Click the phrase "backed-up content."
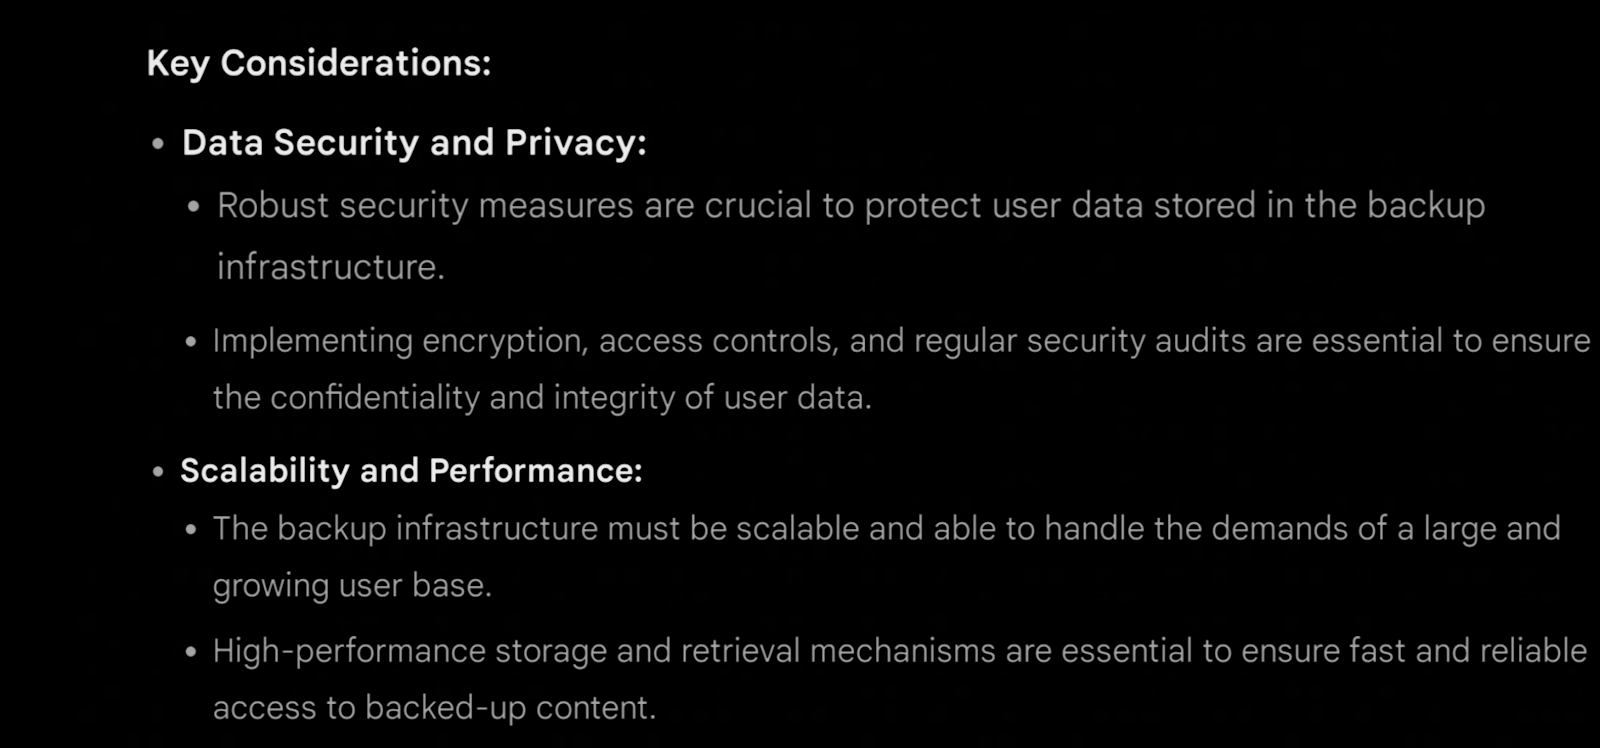The width and height of the screenshot is (1600, 748). [x=511, y=708]
